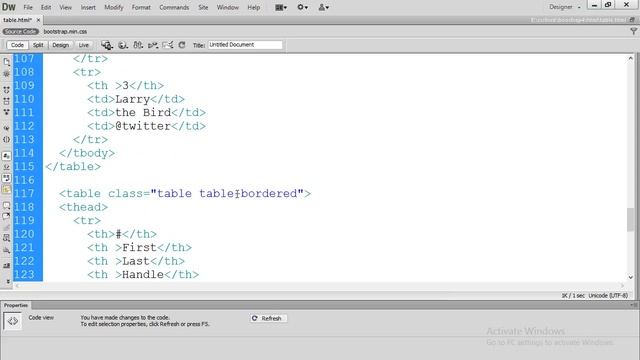The width and height of the screenshot is (640, 360).
Task: Open recent snippets icon
Action: (7, 238)
